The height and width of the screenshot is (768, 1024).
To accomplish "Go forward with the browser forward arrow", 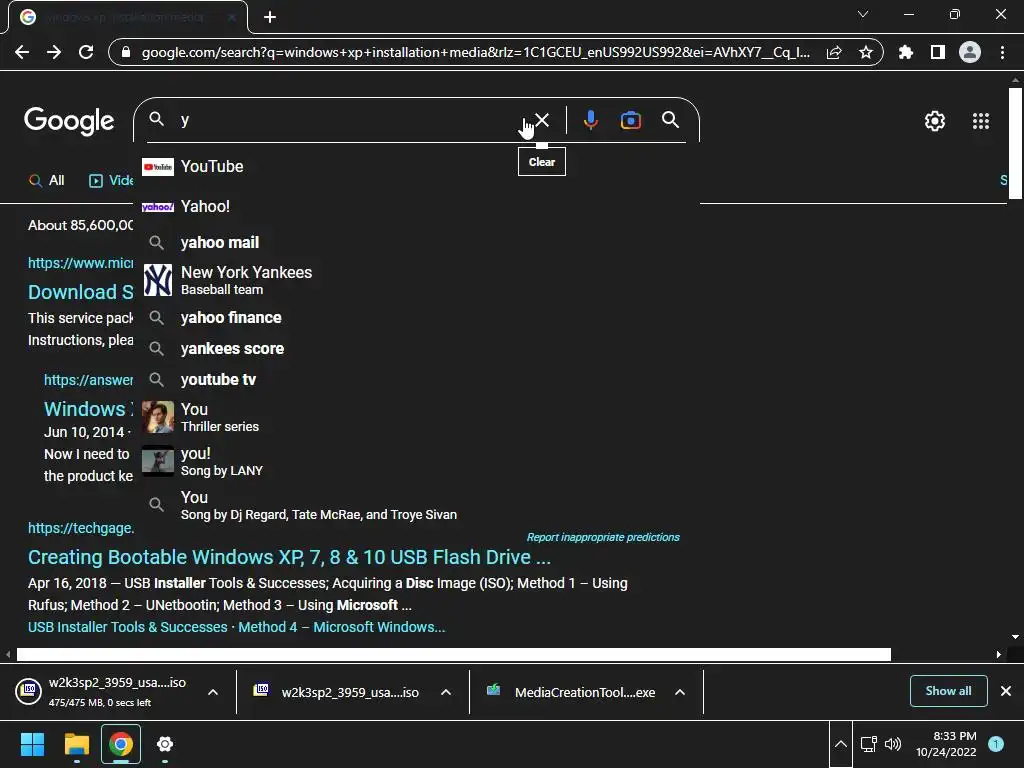I will (54, 52).
